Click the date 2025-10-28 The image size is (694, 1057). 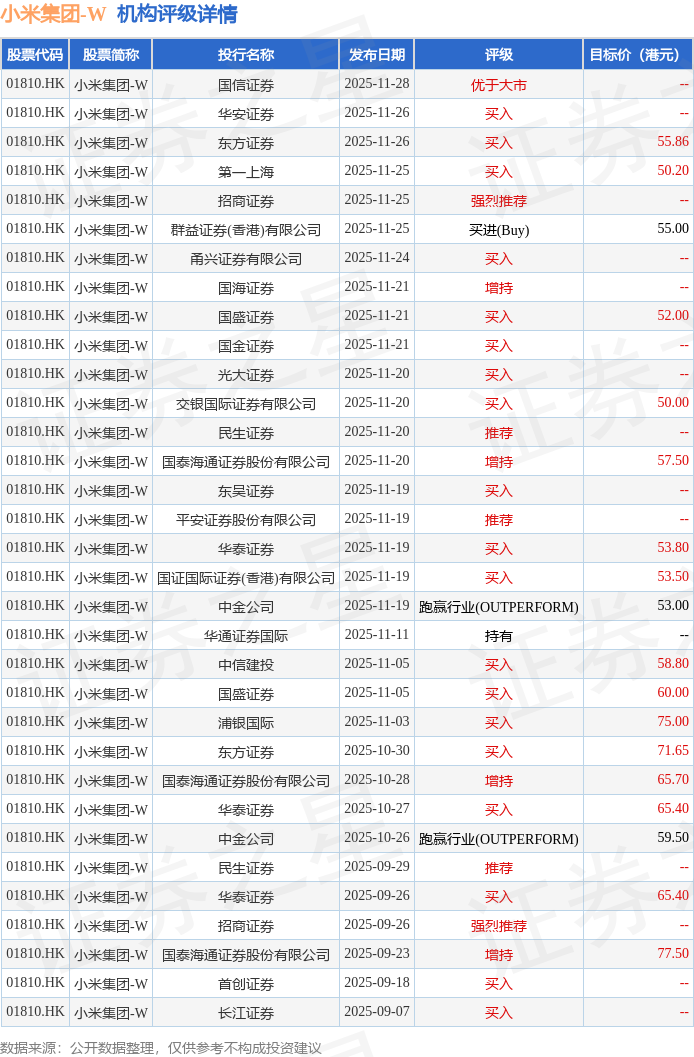[x=377, y=779]
